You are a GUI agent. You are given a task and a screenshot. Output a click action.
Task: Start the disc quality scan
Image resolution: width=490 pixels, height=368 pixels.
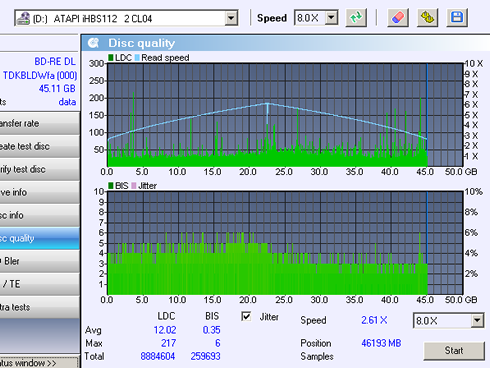pyautogui.click(x=454, y=351)
